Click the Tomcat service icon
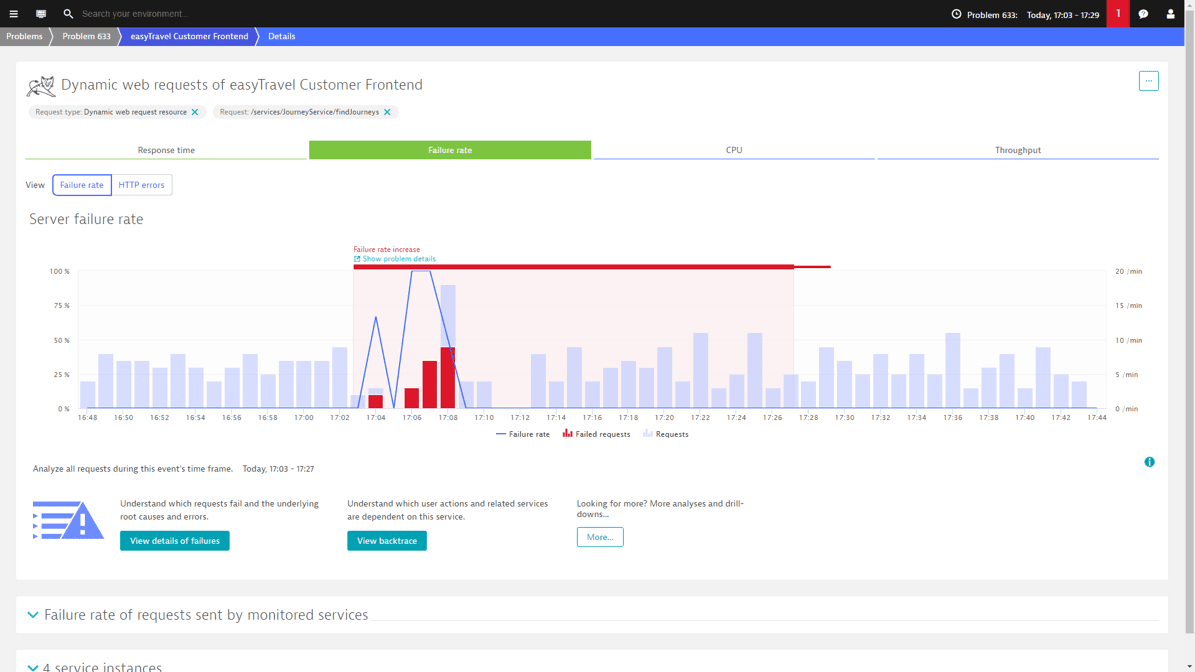Viewport: 1195px width, 672px height. pos(40,86)
